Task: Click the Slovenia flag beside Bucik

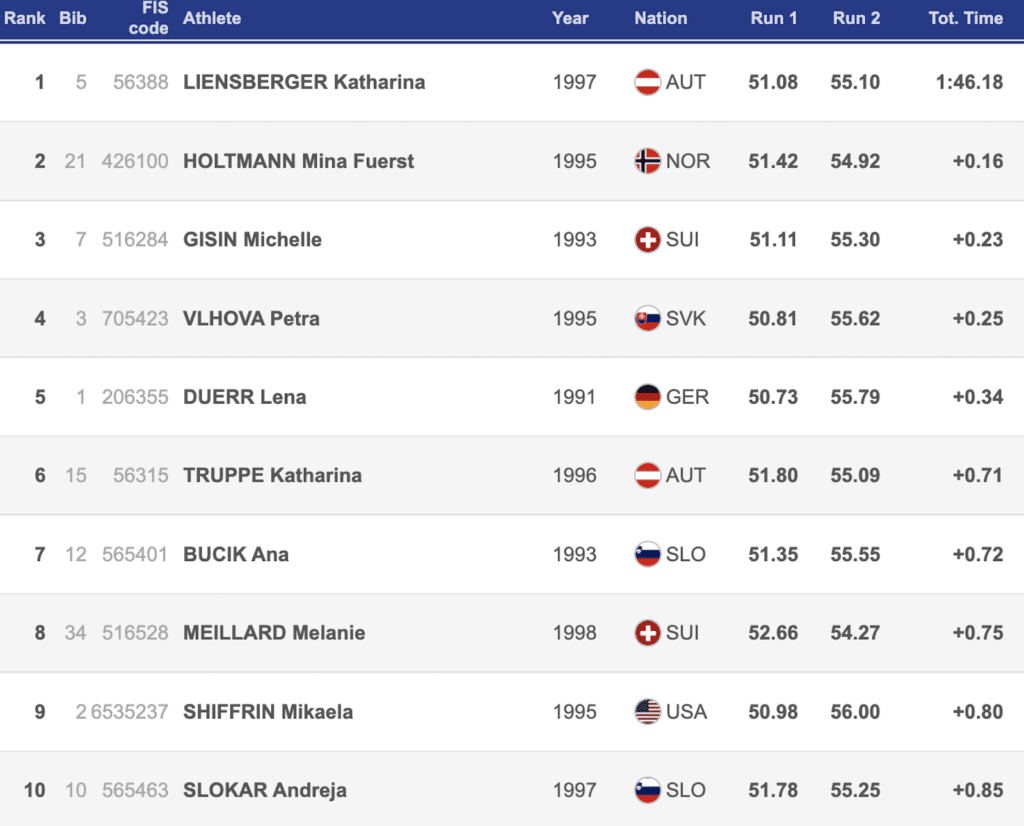Action: click(648, 554)
